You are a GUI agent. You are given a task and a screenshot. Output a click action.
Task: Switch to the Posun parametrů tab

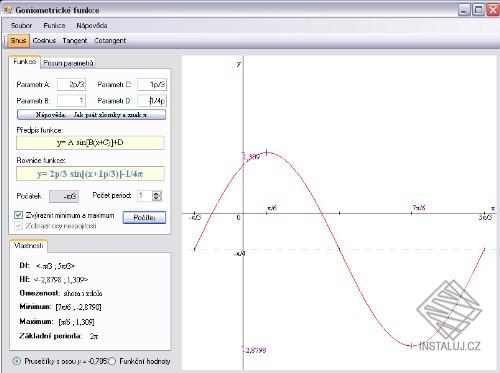[x=68, y=63]
